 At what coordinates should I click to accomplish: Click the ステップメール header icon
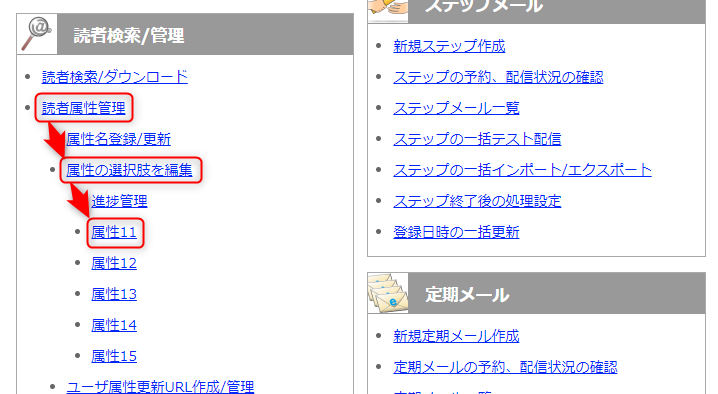click(x=388, y=10)
